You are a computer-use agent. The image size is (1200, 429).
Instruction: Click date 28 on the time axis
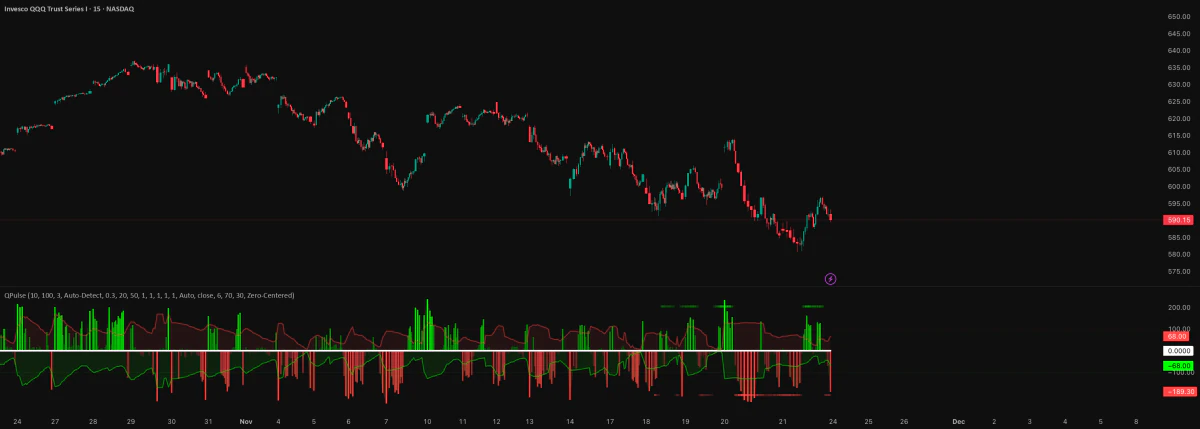[93, 421]
